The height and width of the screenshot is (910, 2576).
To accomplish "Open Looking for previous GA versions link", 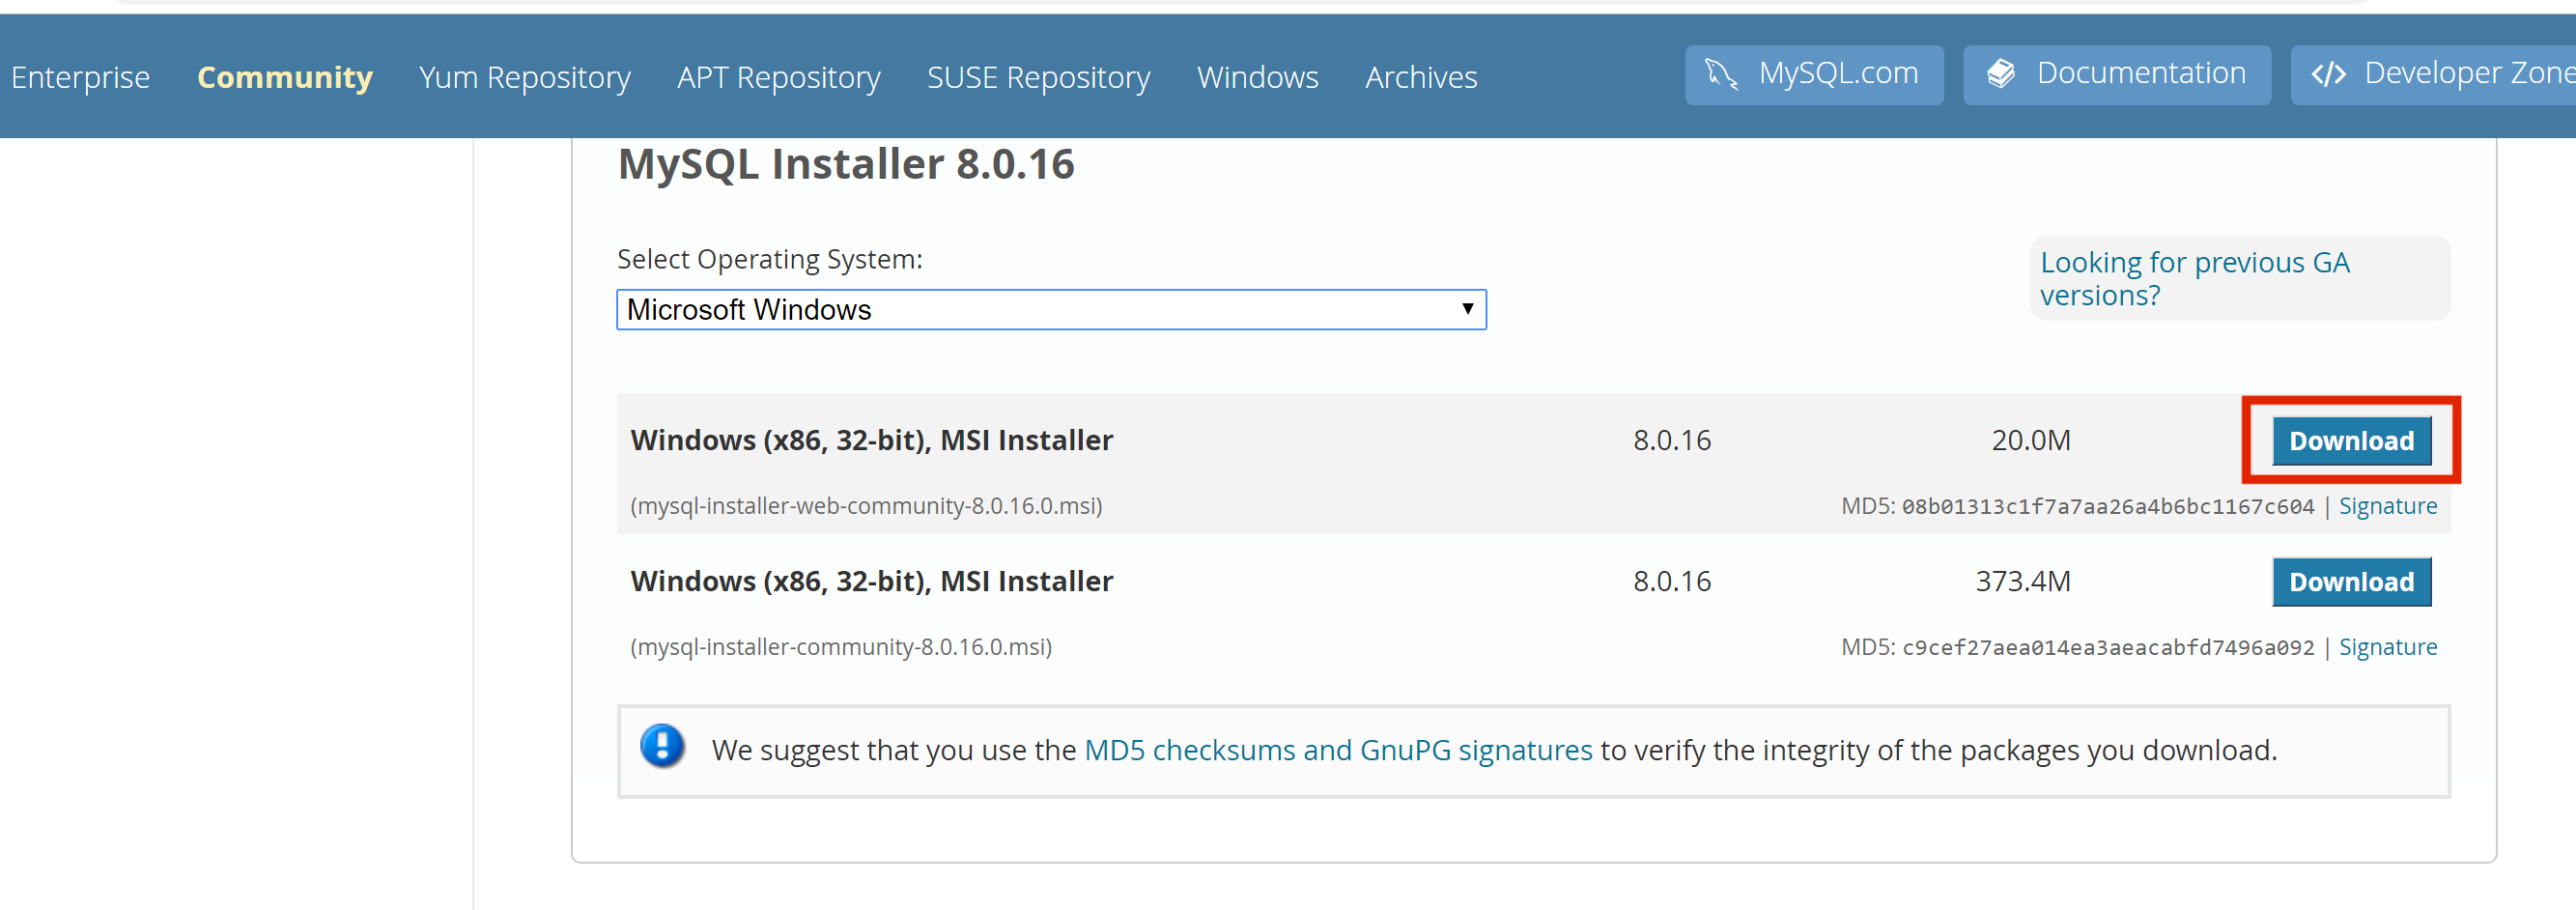I will click(x=2194, y=279).
